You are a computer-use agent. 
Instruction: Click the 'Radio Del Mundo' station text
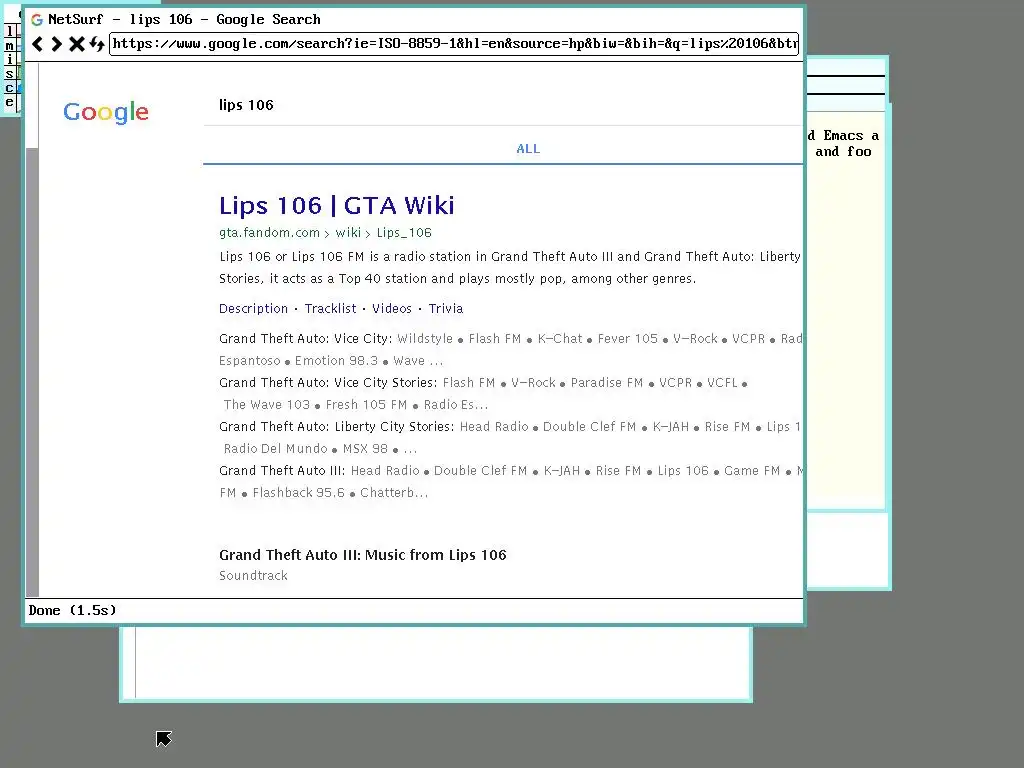[x=276, y=449]
